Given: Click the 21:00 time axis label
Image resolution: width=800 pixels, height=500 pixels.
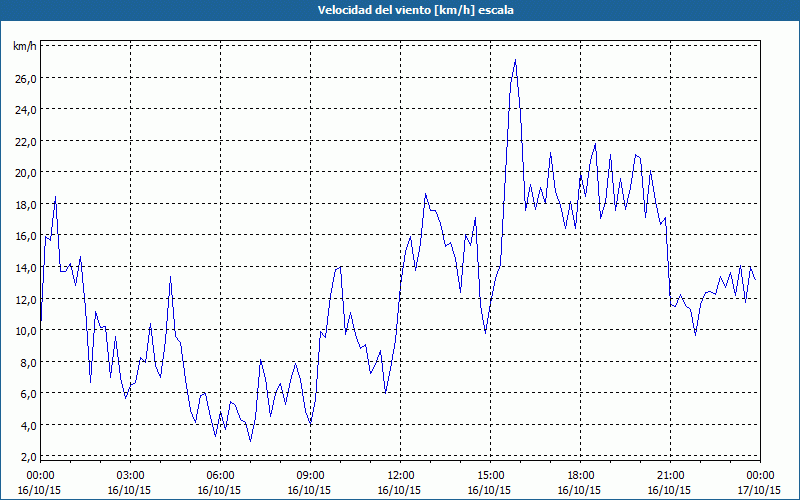Looking at the screenshot, I should pos(670,476).
